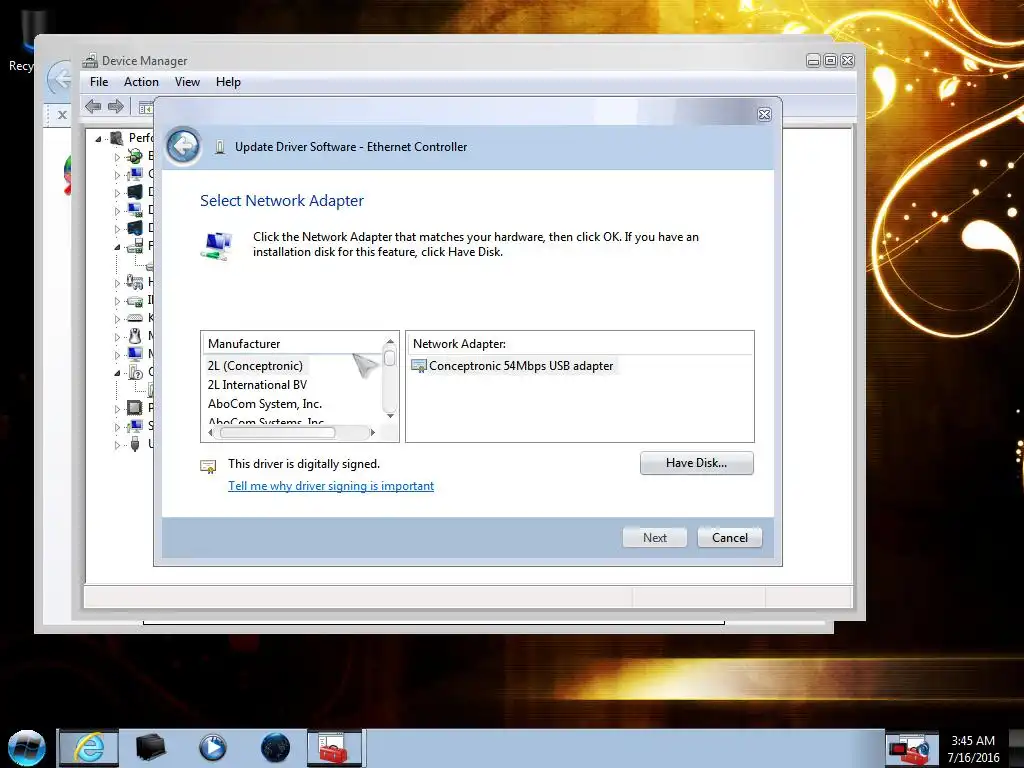Launch the media player taskbar icon
Screen dimensions: 1024x768
(x=212, y=747)
